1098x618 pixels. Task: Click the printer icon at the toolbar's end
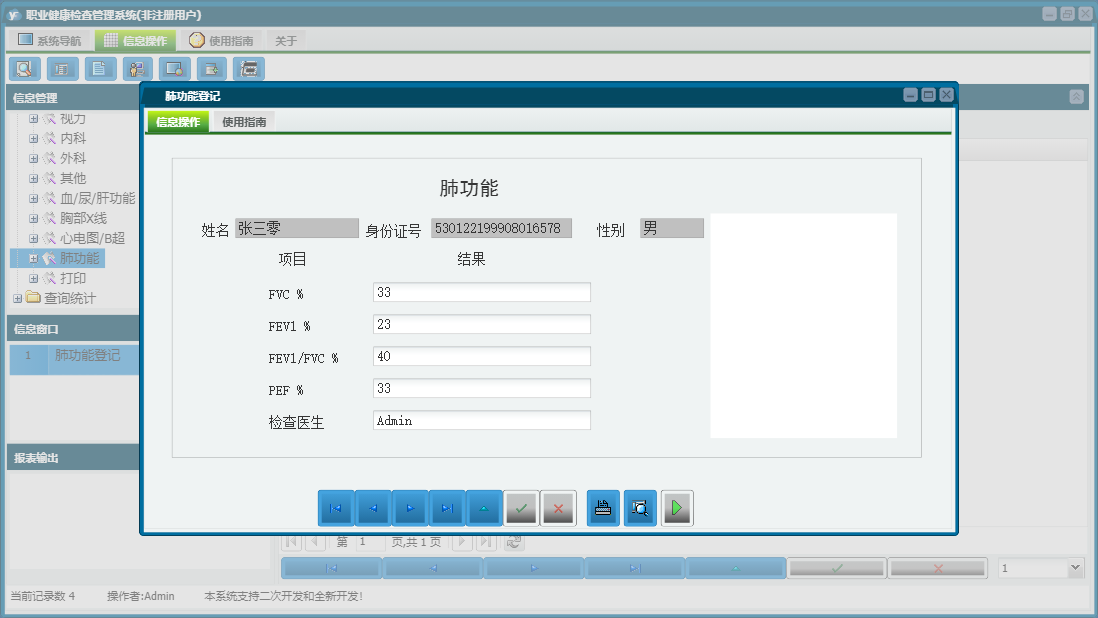pyautogui.click(x=247, y=68)
